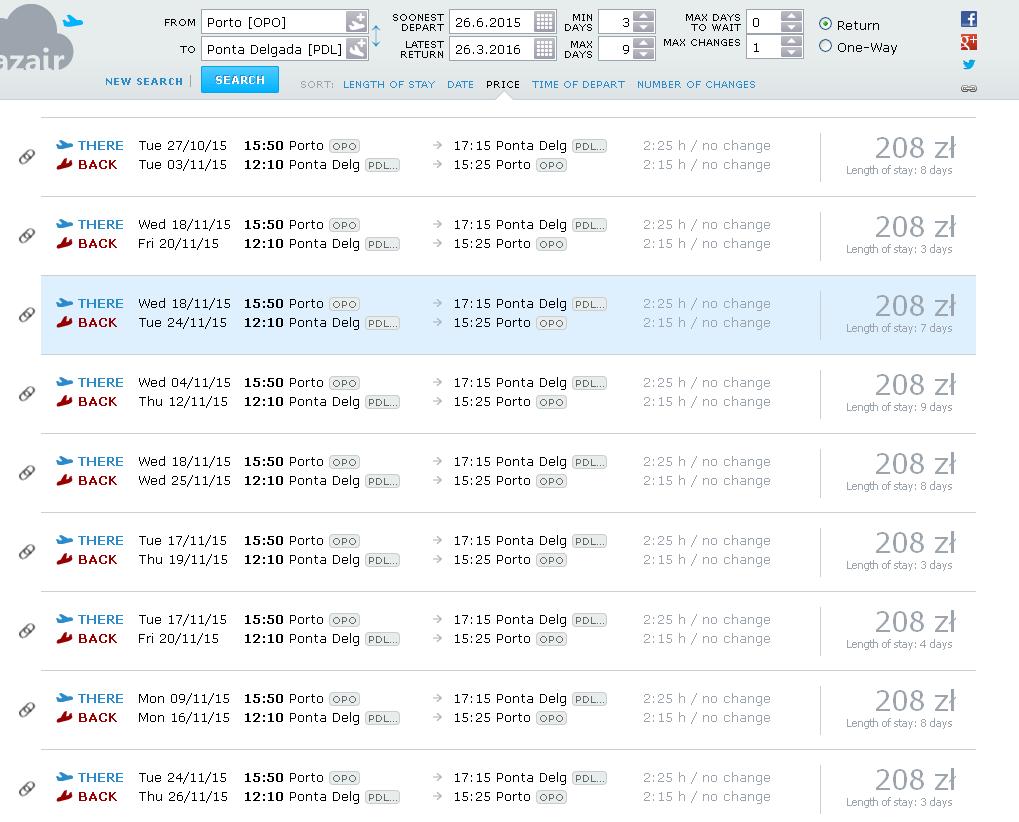Viewport: 1019px width, 822px height.
Task: Decrease the max changes value
Action: [792, 52]
